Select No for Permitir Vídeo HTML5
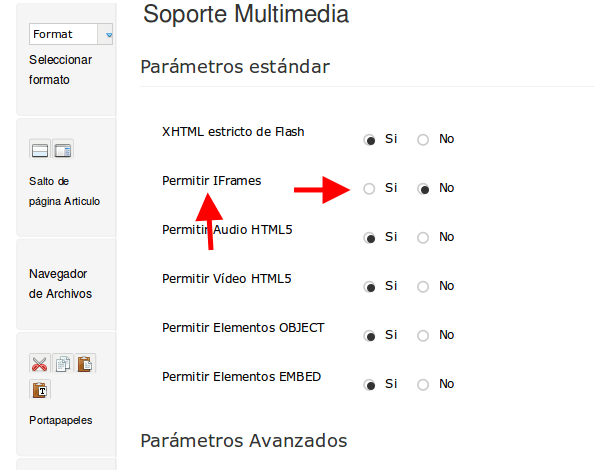The image size is (595, 470). click(423, 287)
